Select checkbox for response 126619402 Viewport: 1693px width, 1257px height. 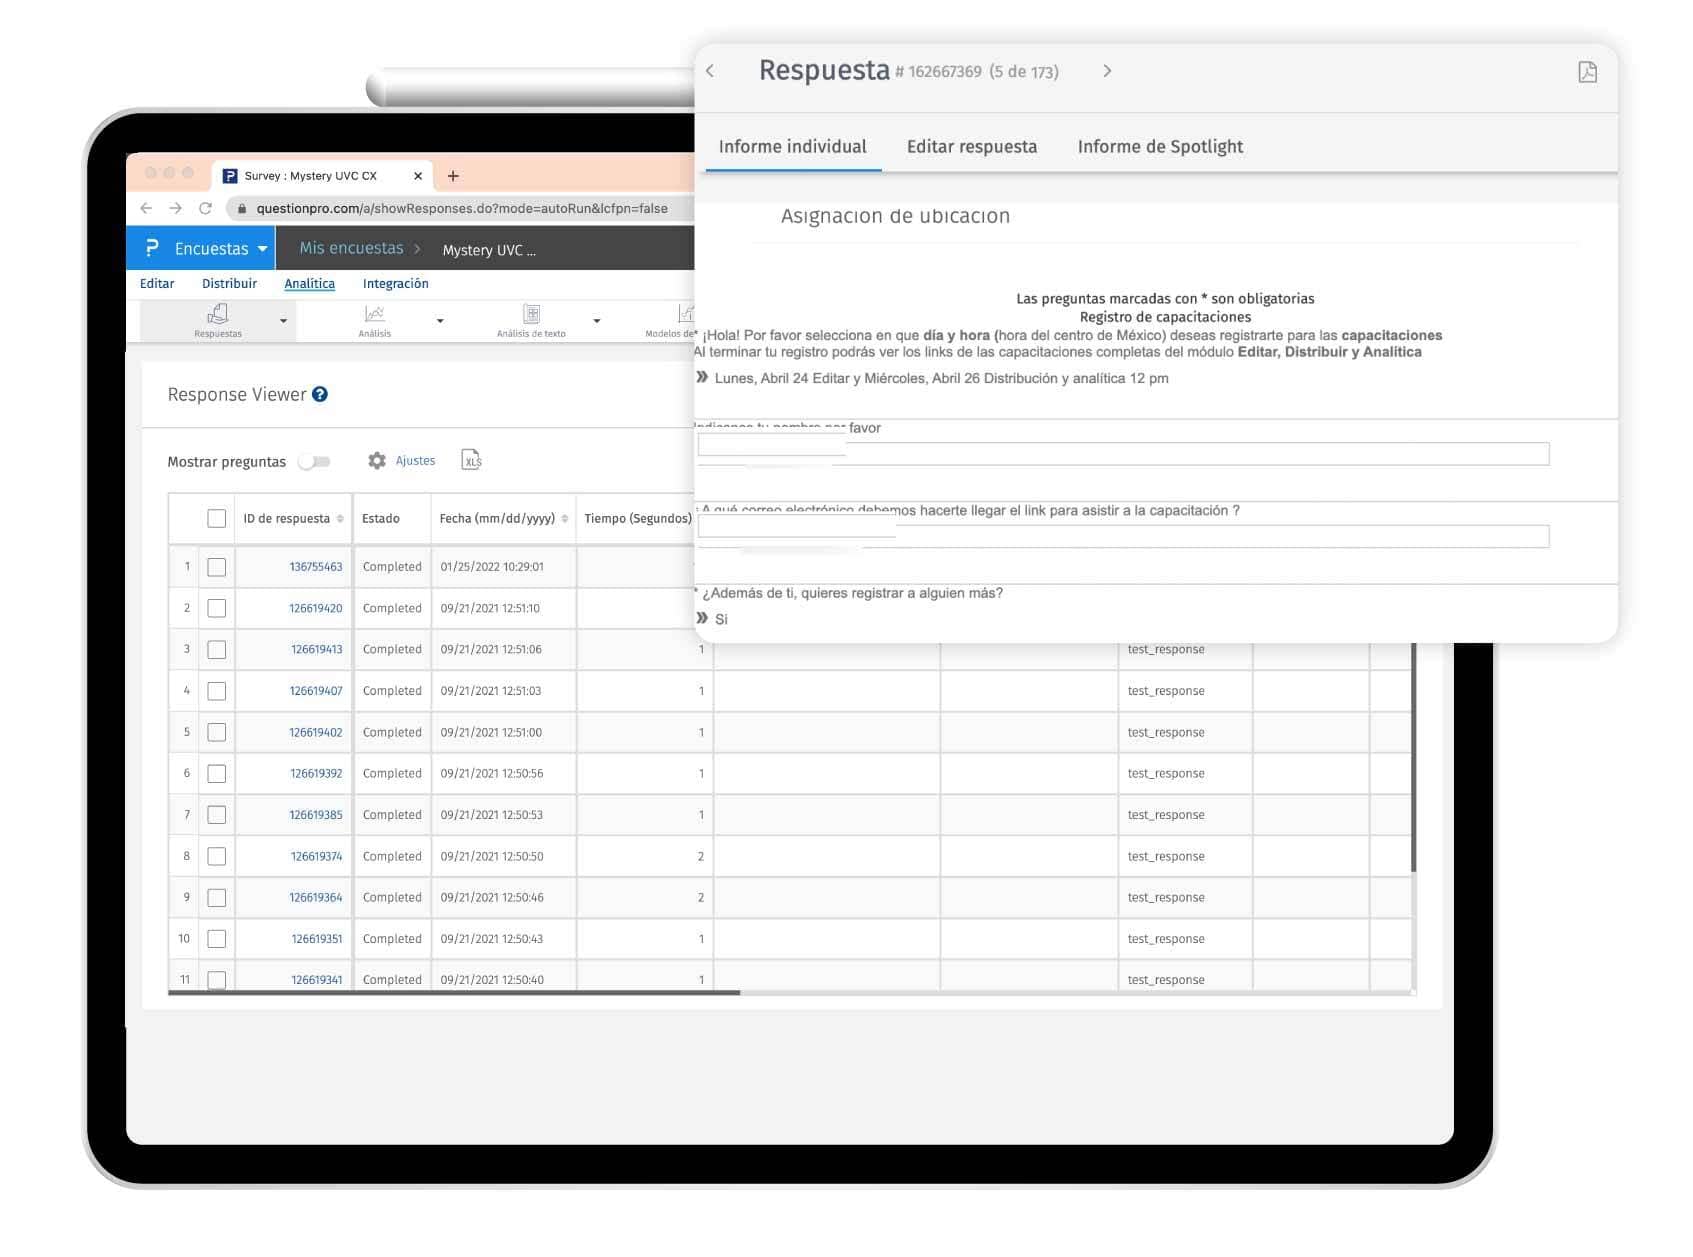pos(216,732)
